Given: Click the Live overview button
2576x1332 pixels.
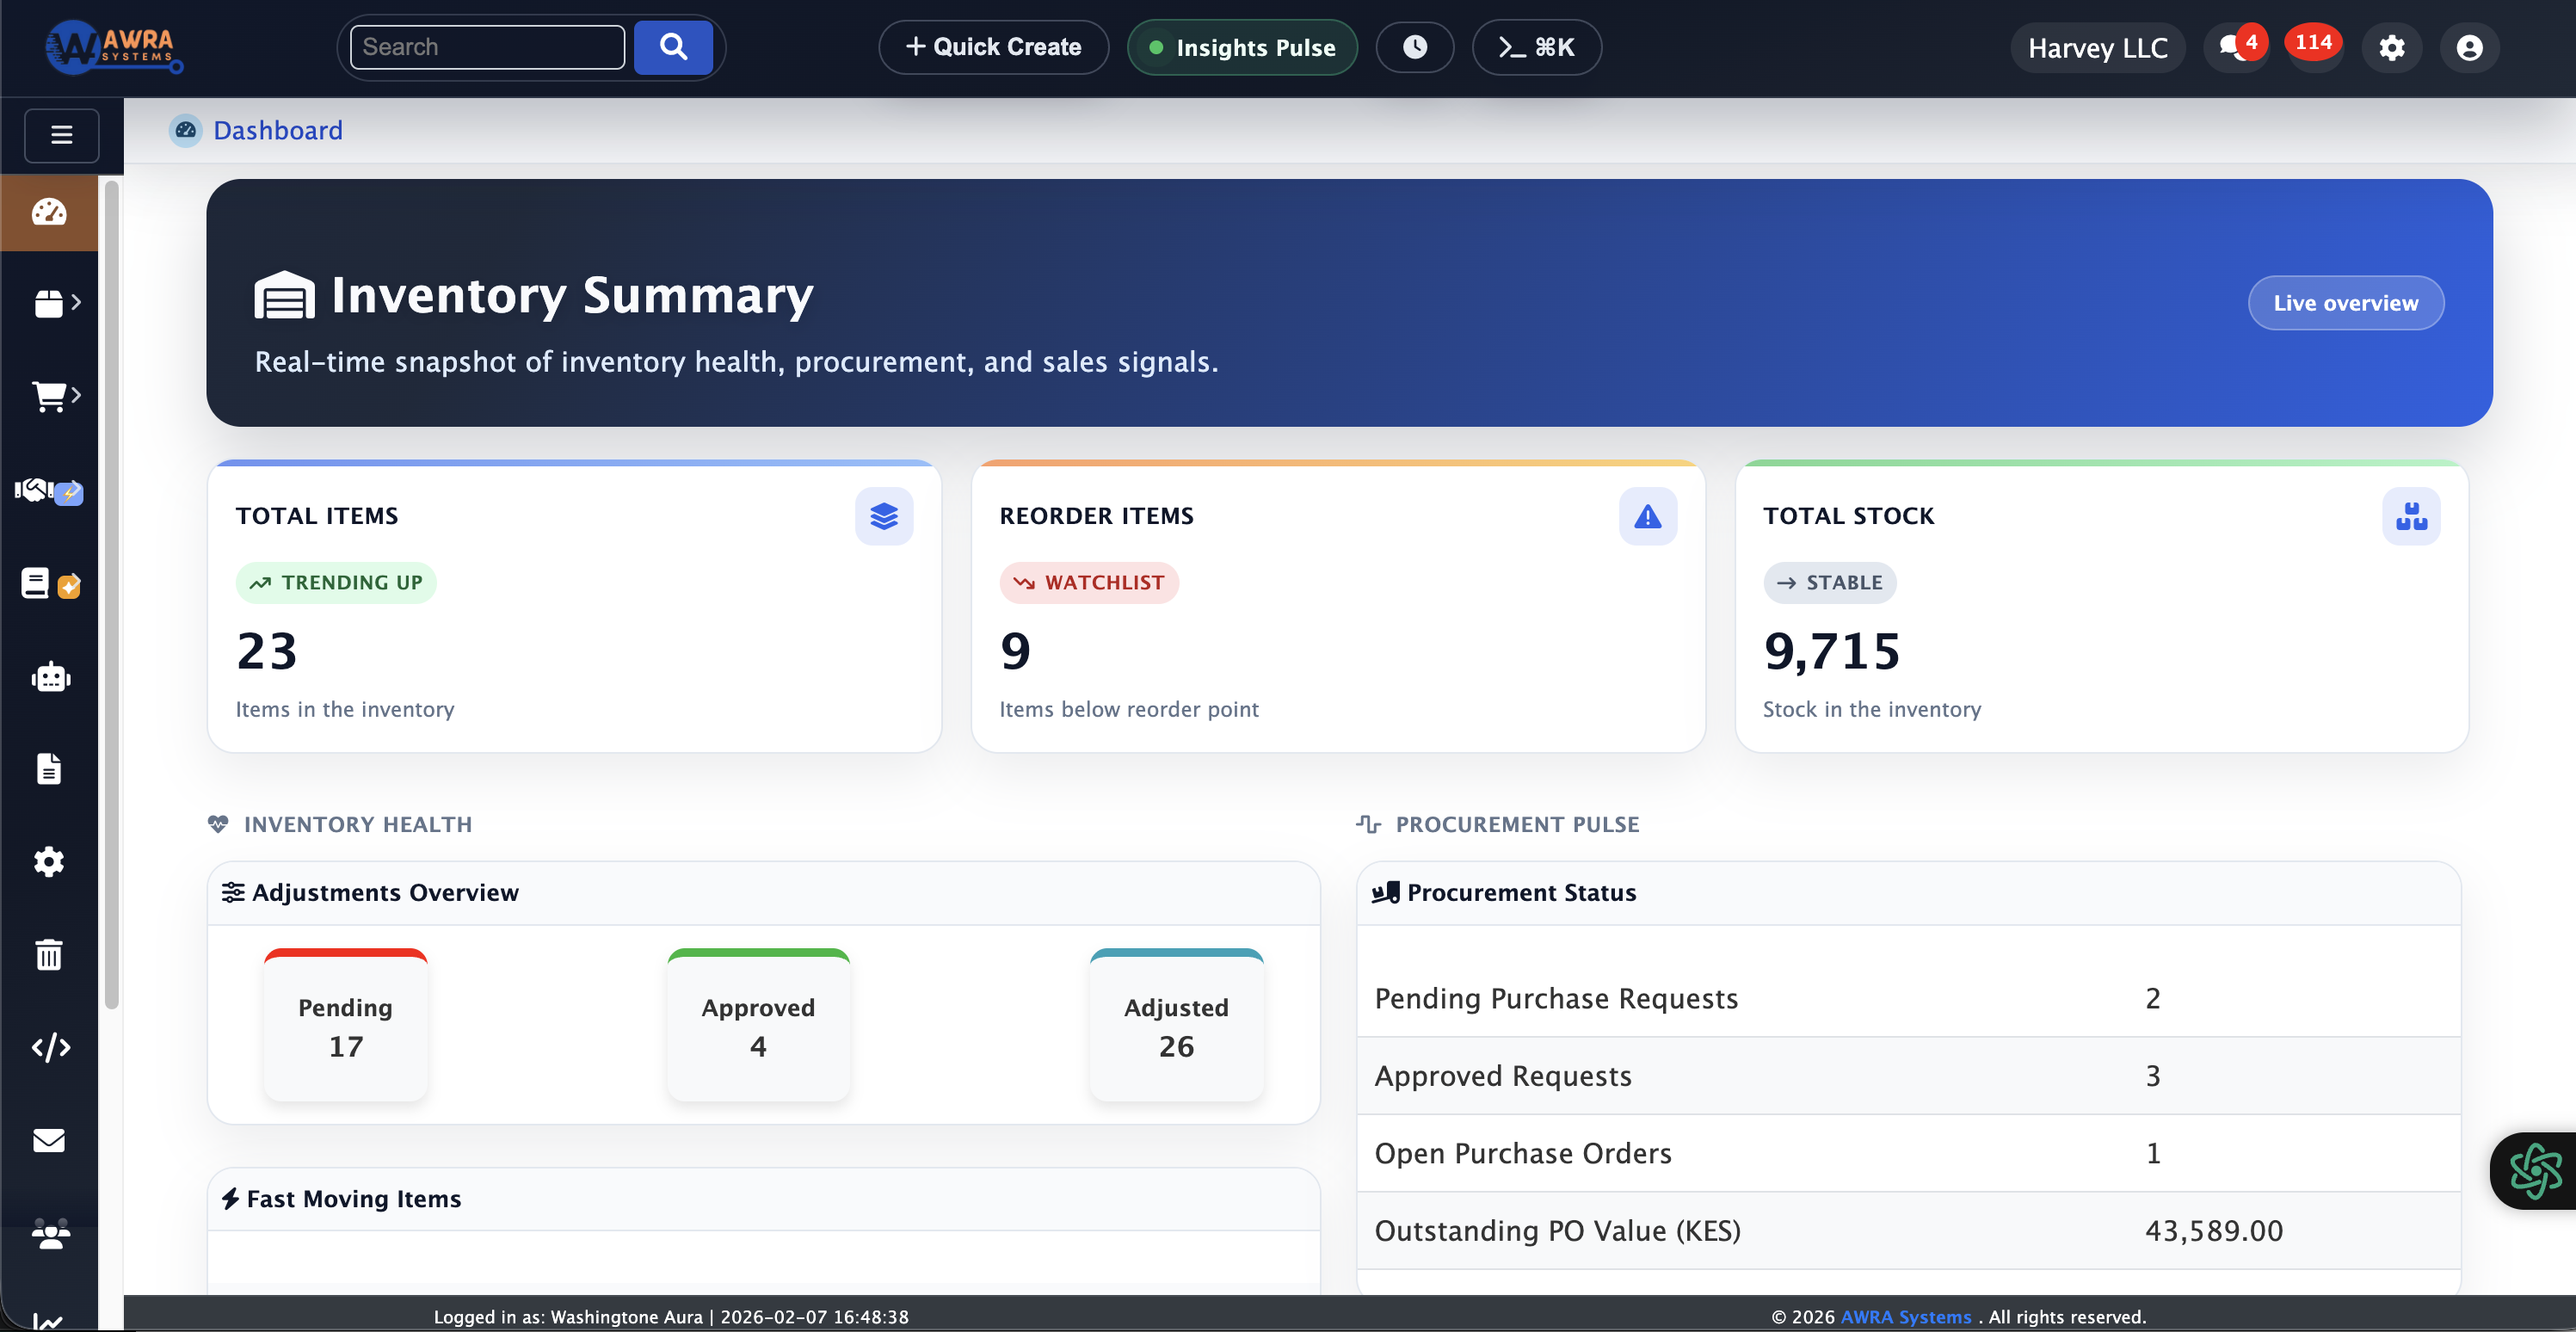Looking at the screenshot, I should [x=2346, y=303].
